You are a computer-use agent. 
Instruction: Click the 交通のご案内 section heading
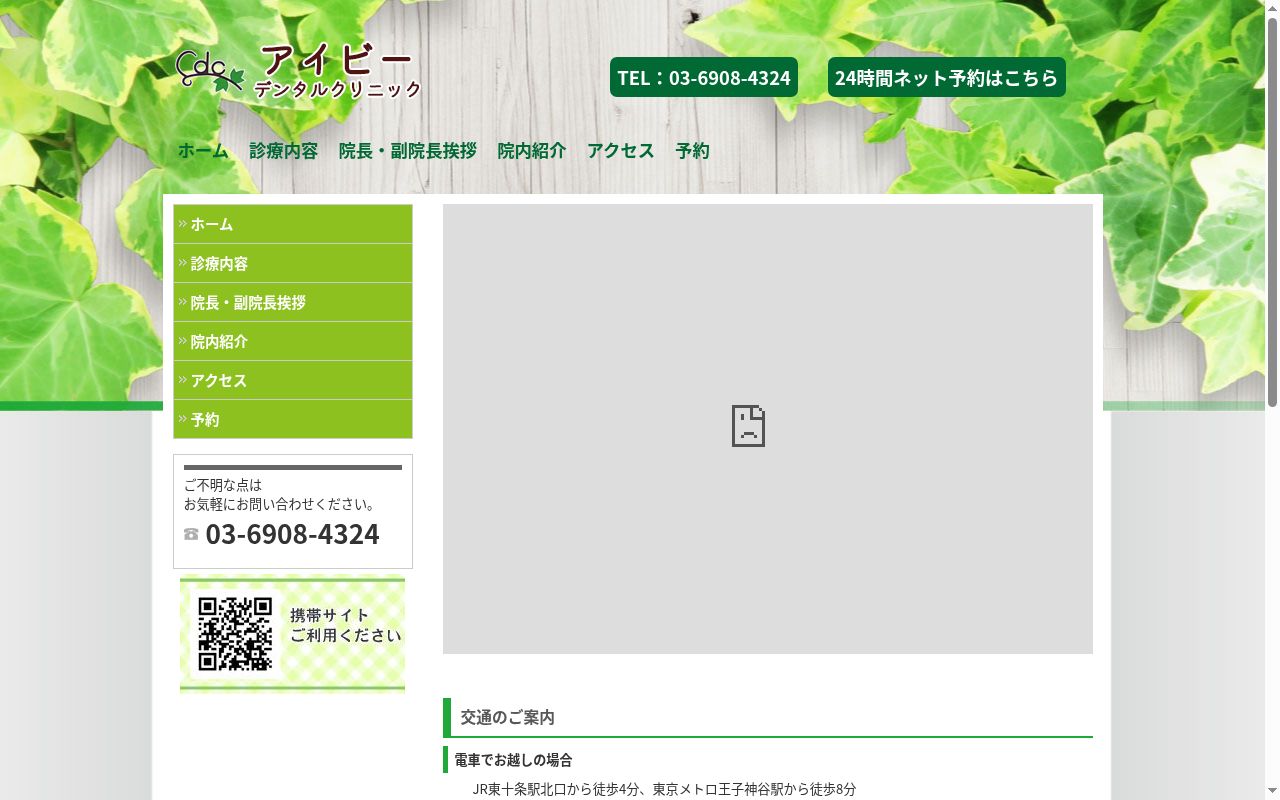pyautogui.click(x=768, y=717)
